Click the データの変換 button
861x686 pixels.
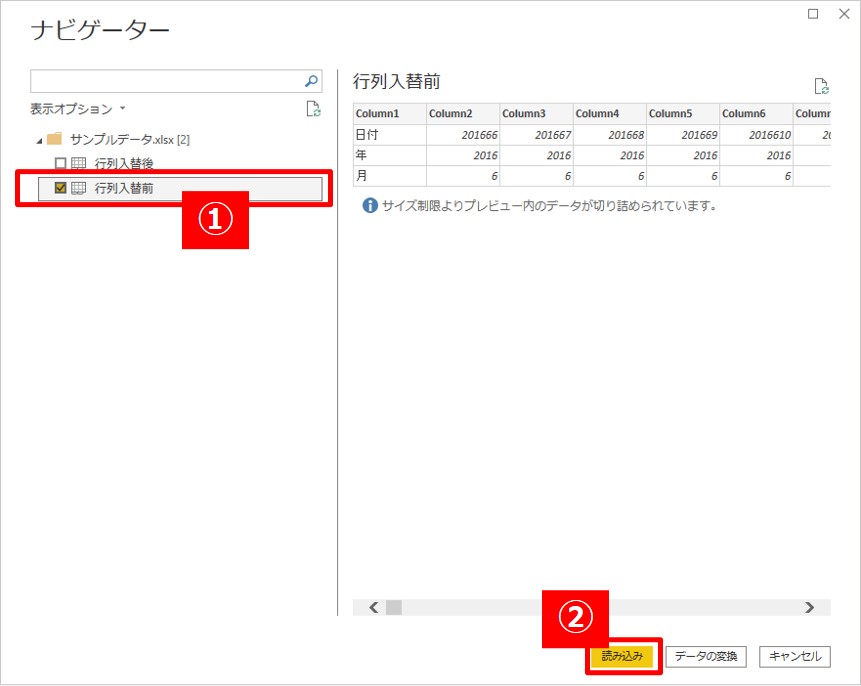[706, 657]
